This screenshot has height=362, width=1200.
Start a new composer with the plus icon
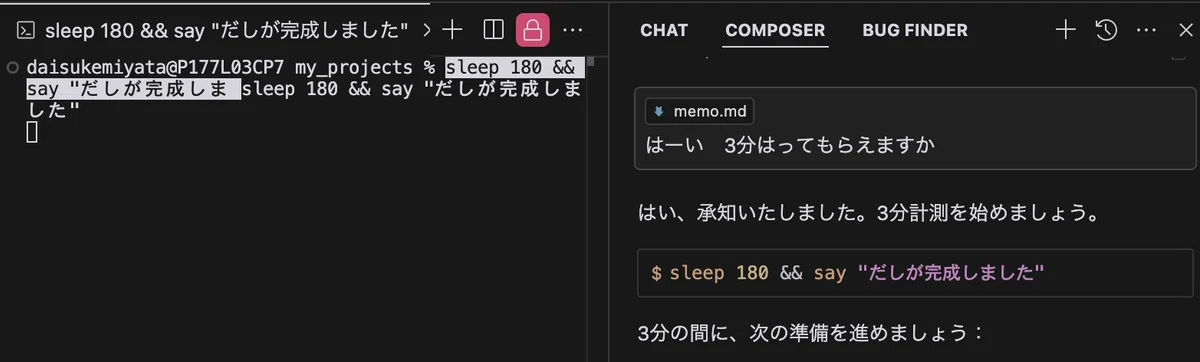(1066, 30)
